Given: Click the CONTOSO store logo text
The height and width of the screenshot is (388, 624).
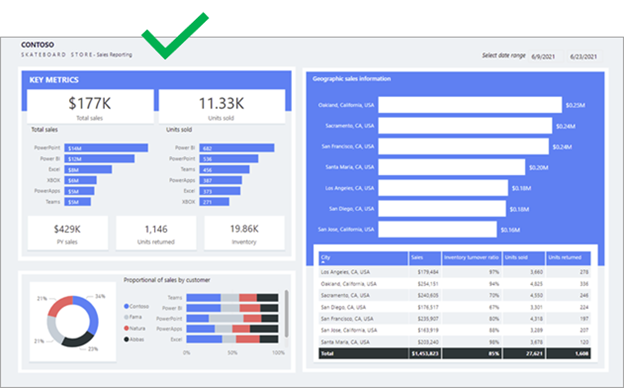Looking at the screenshot, I should click(37, 45).
